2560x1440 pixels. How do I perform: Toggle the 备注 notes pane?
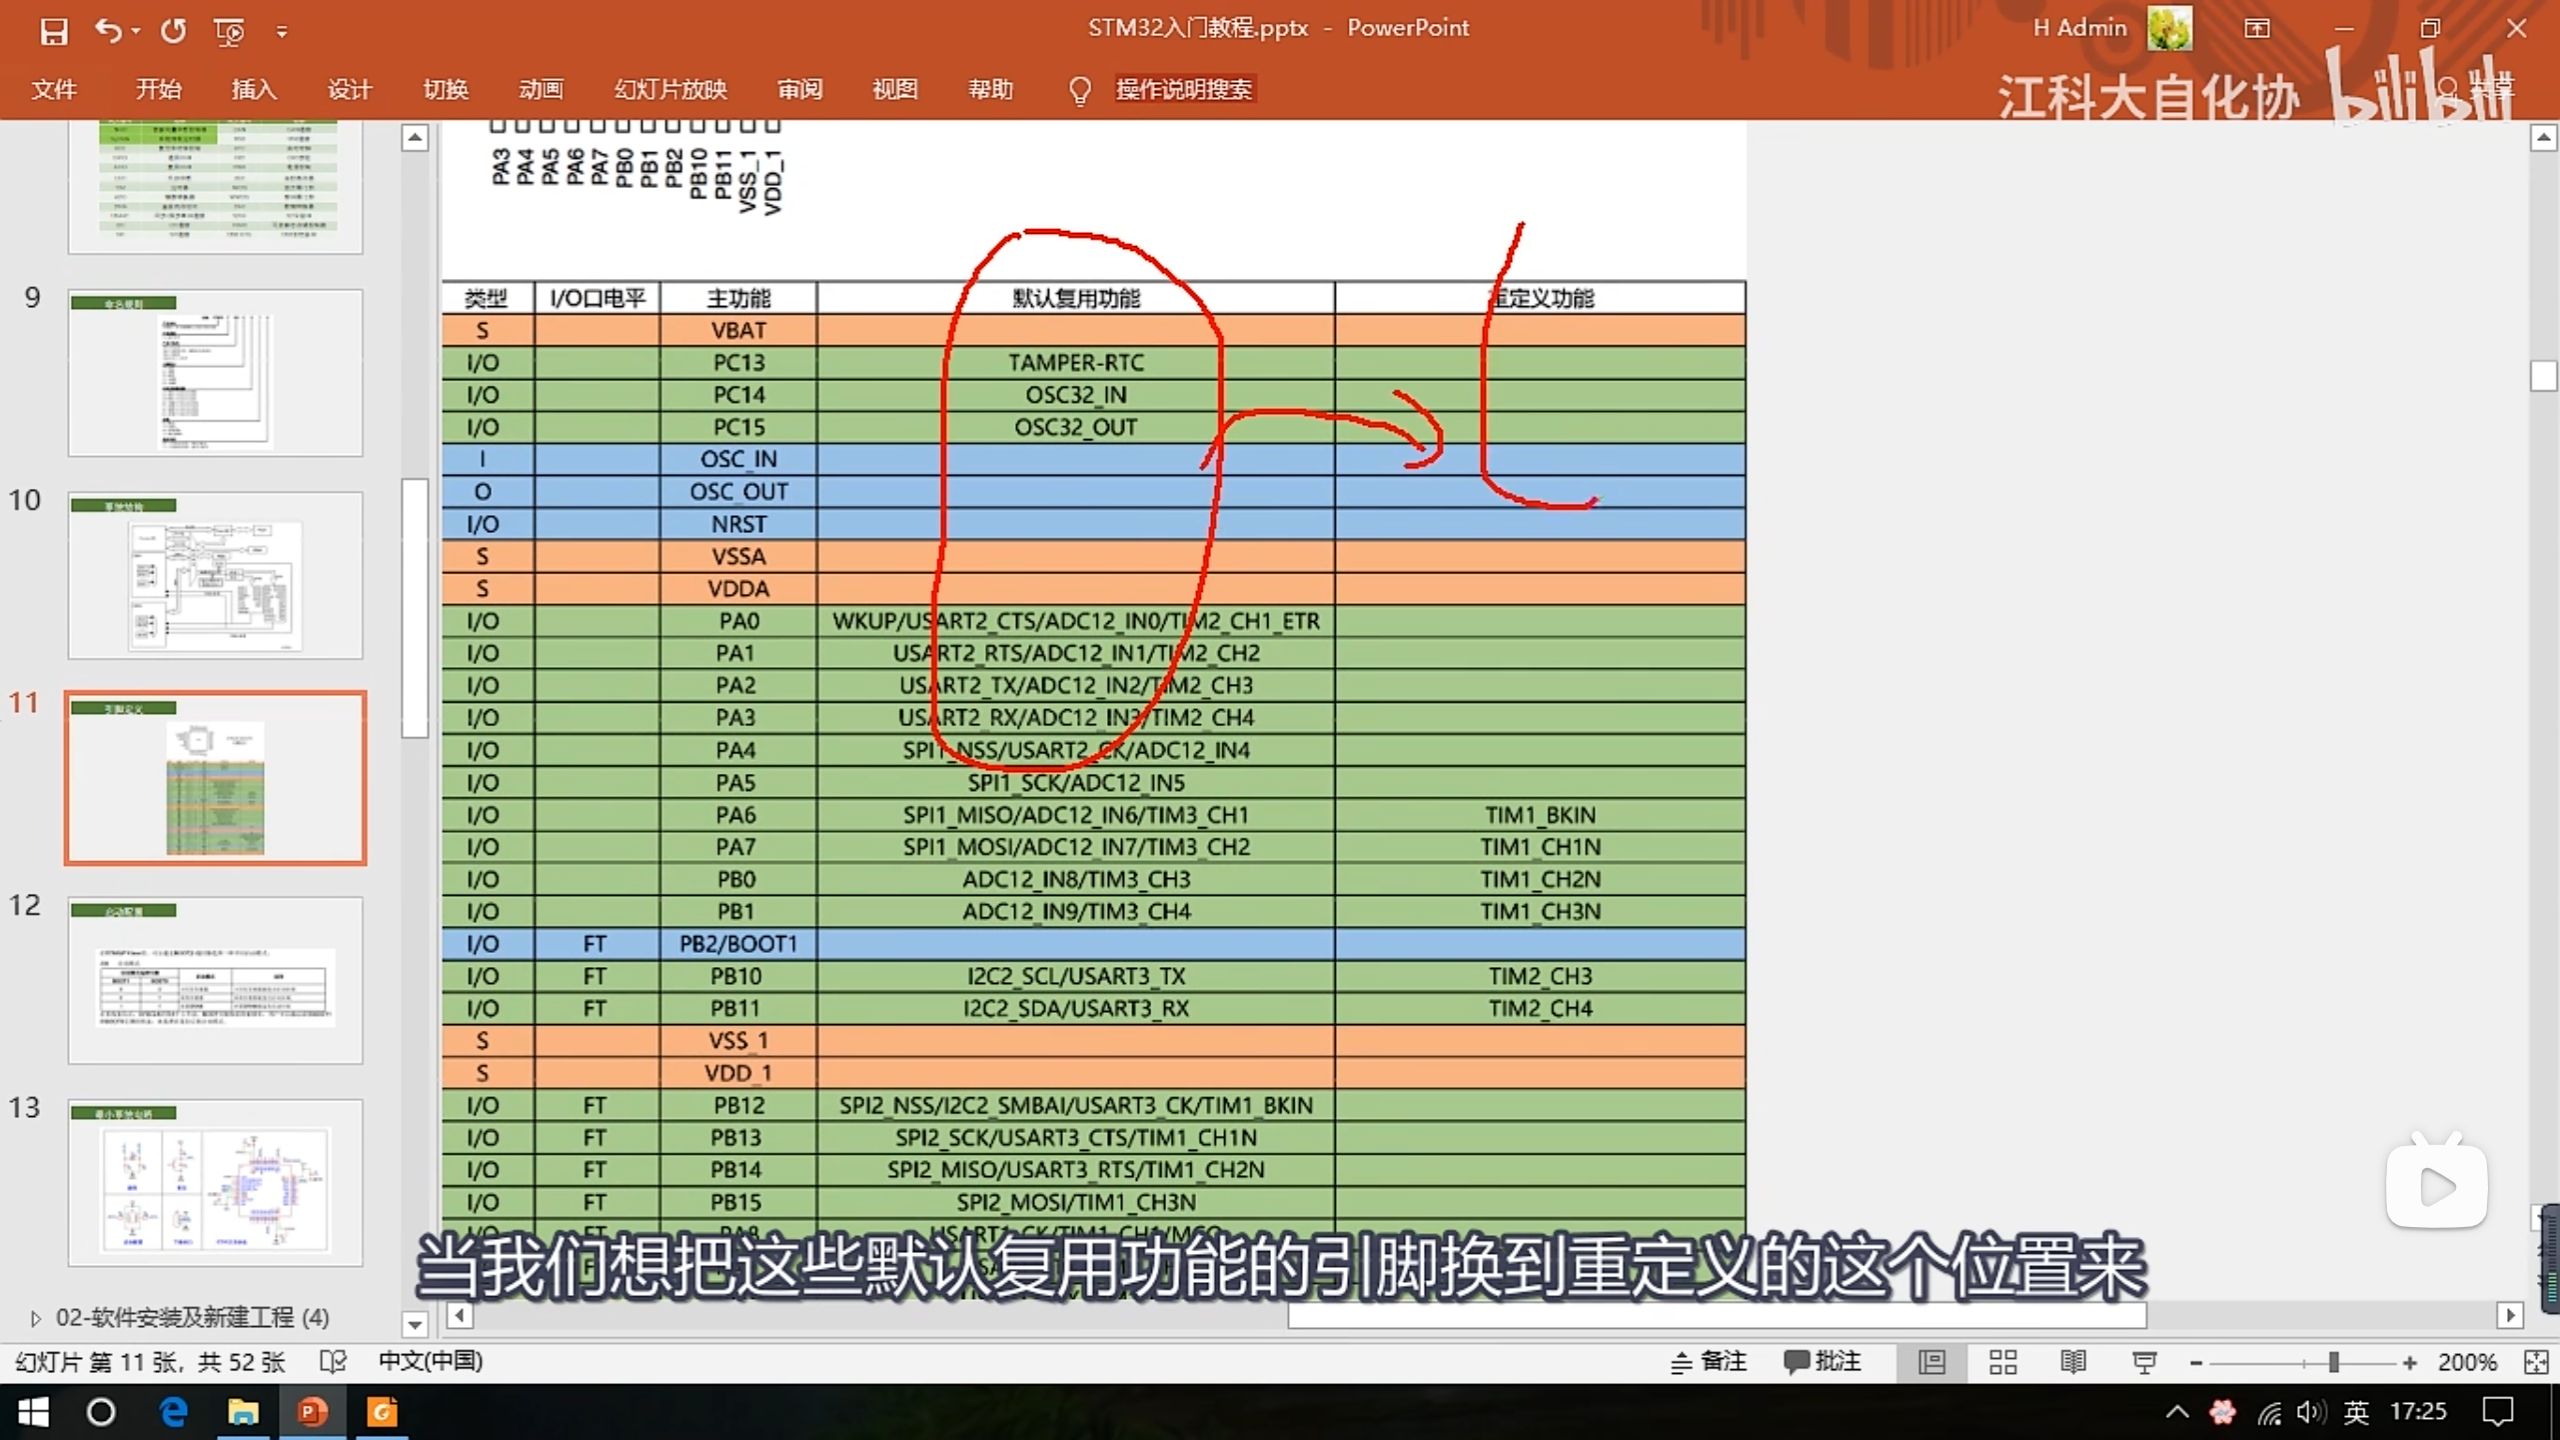coord(1709,1361)
